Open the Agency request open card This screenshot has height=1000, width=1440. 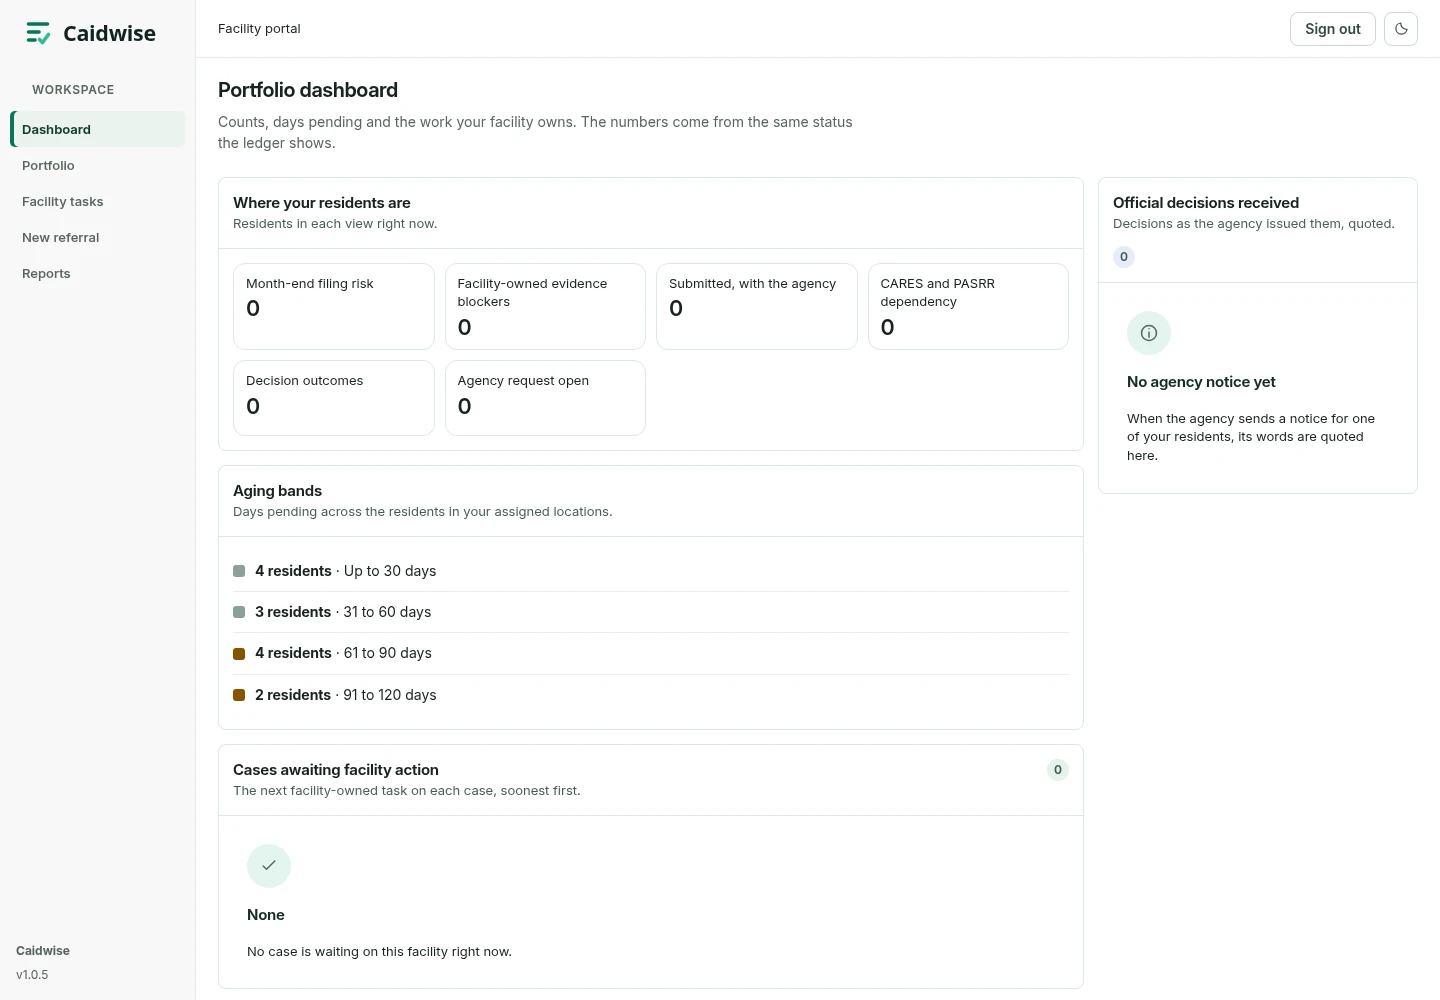545,398
